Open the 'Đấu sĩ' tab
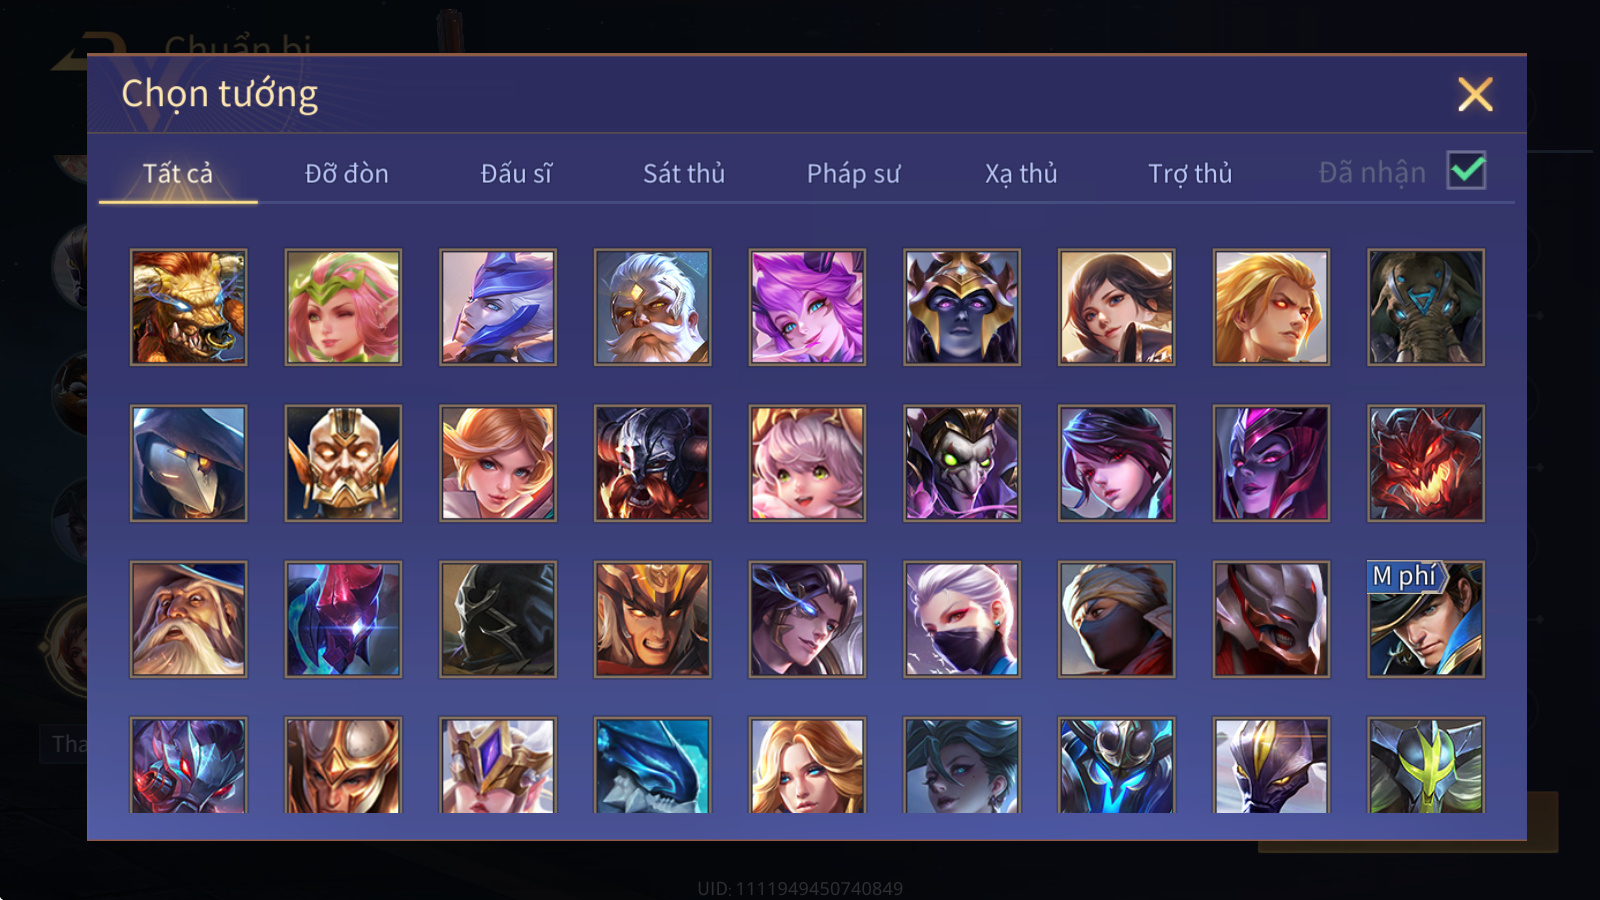Image resolution: width=1600 pixels, height=900 pixels. pos(516,174)
